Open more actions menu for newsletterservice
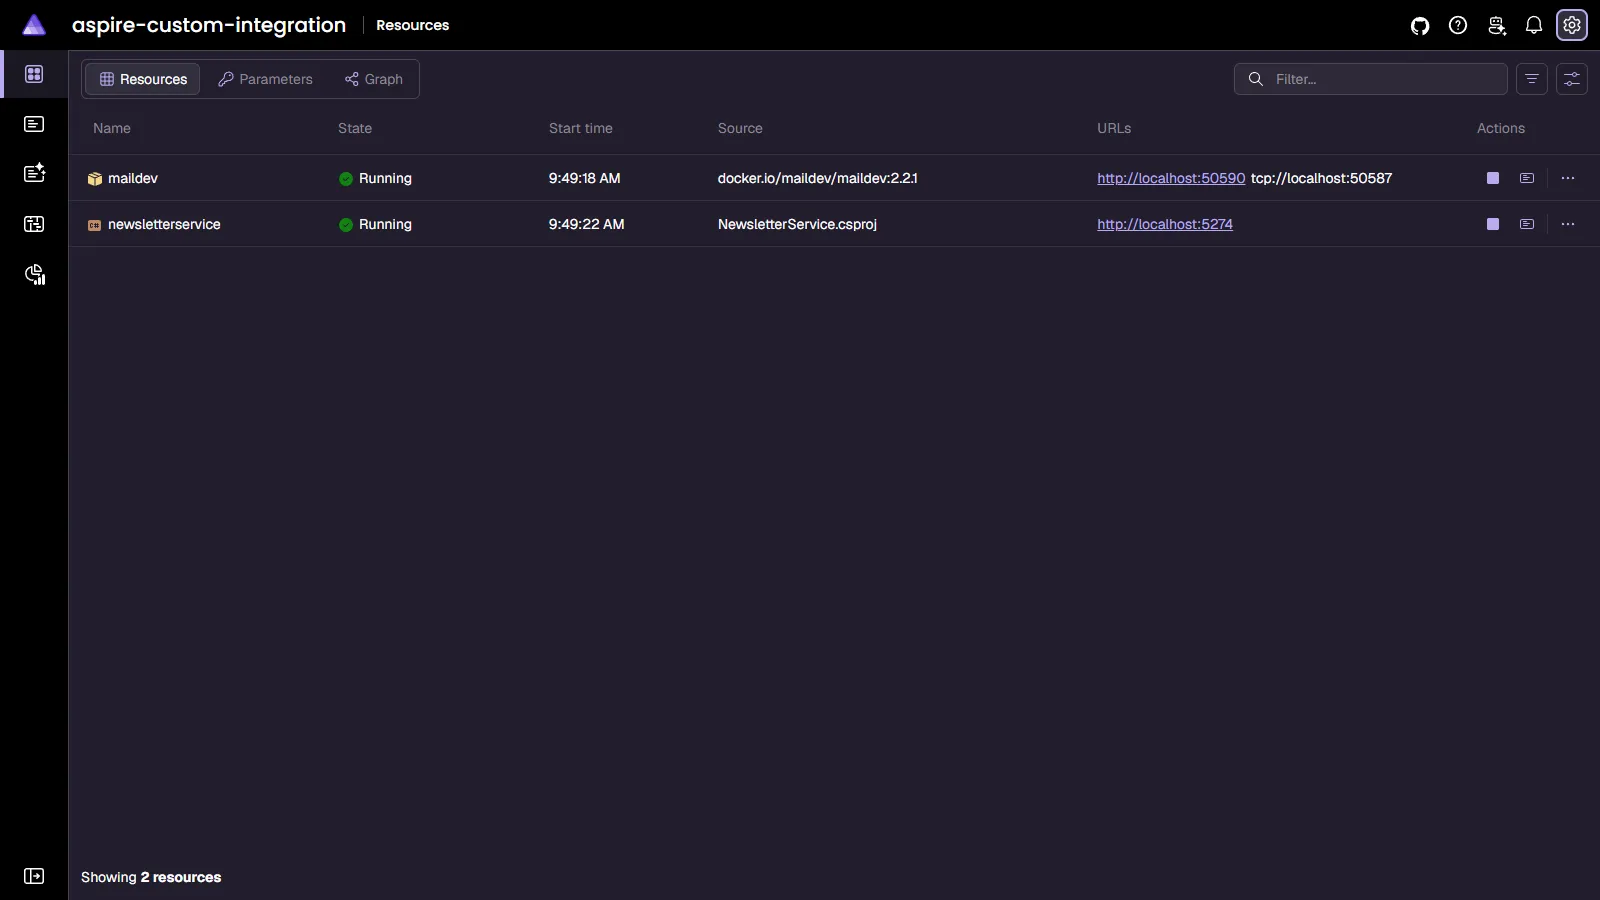The width and height of the screenshot is (1600, 900). [1568, 224]
